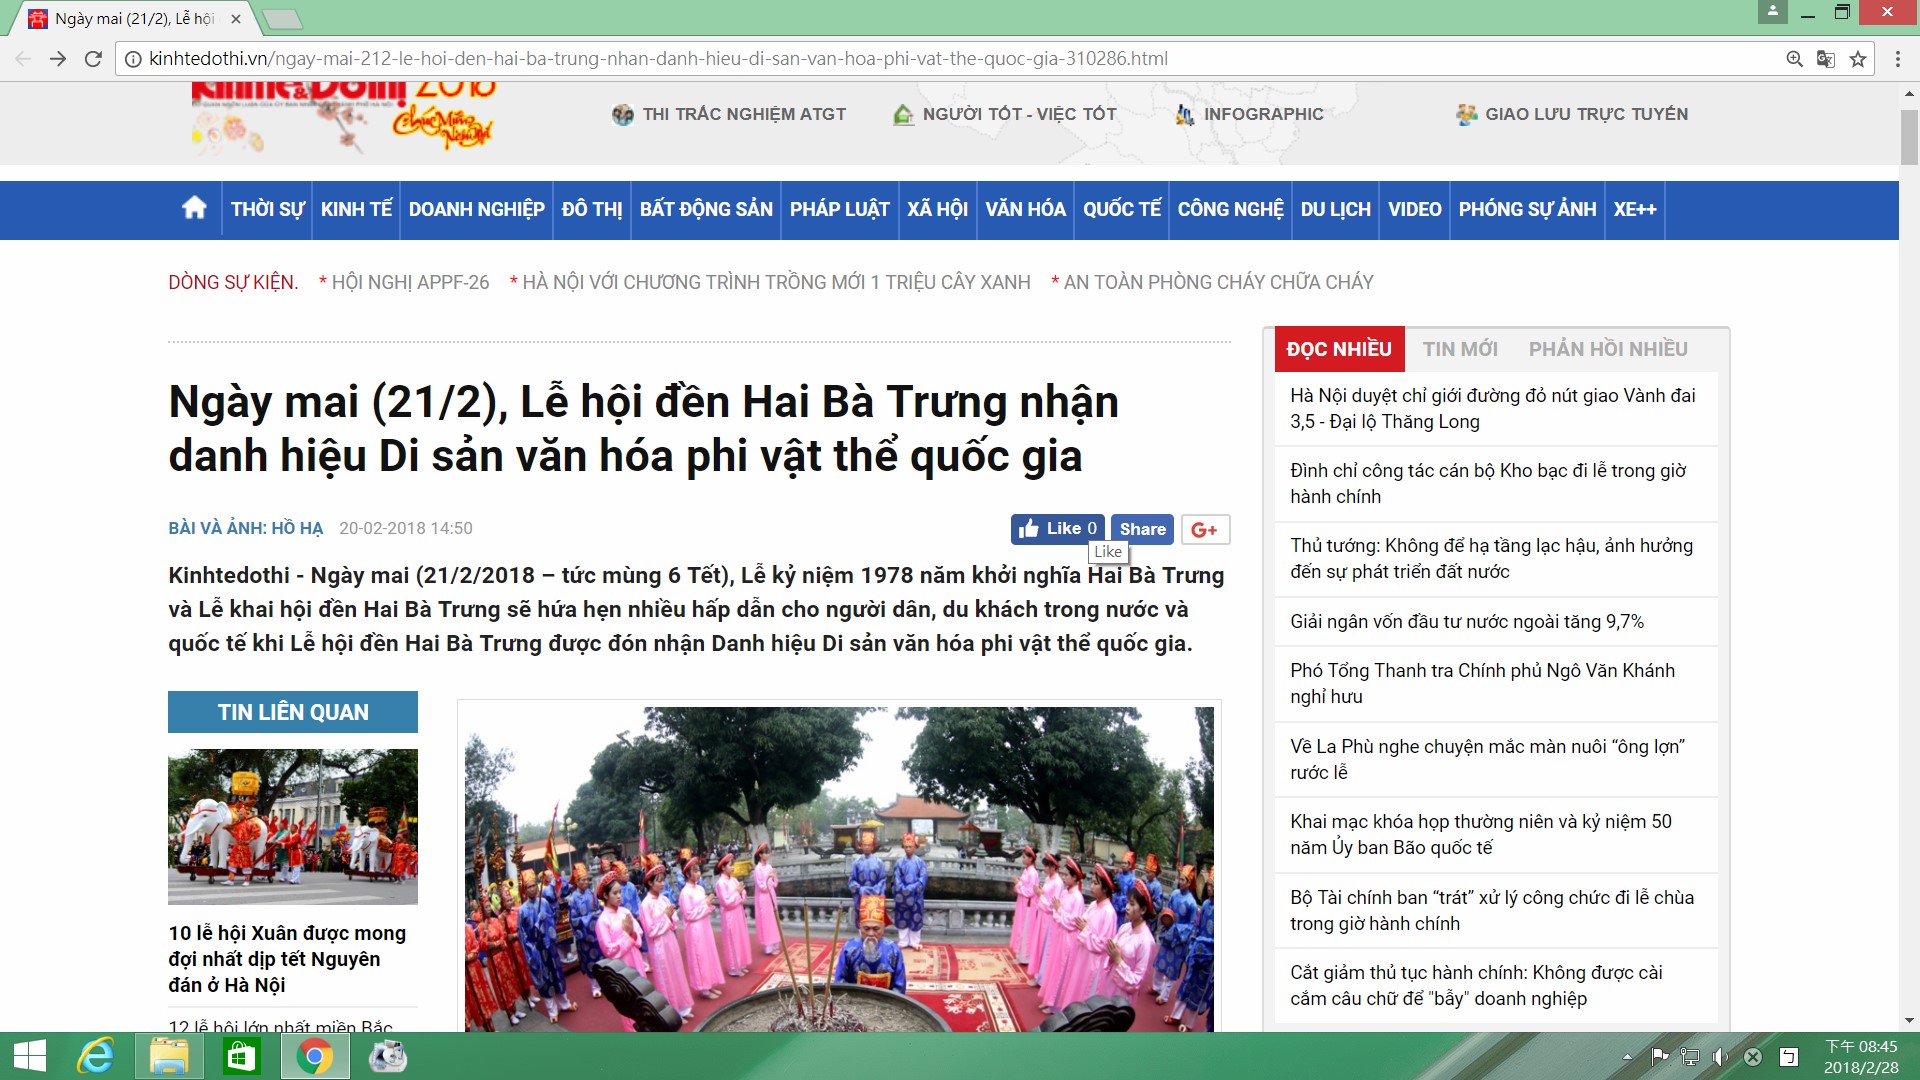Open Internet Explorer from taskbar
The image size is (1920, 1080).
(96, 1056)
